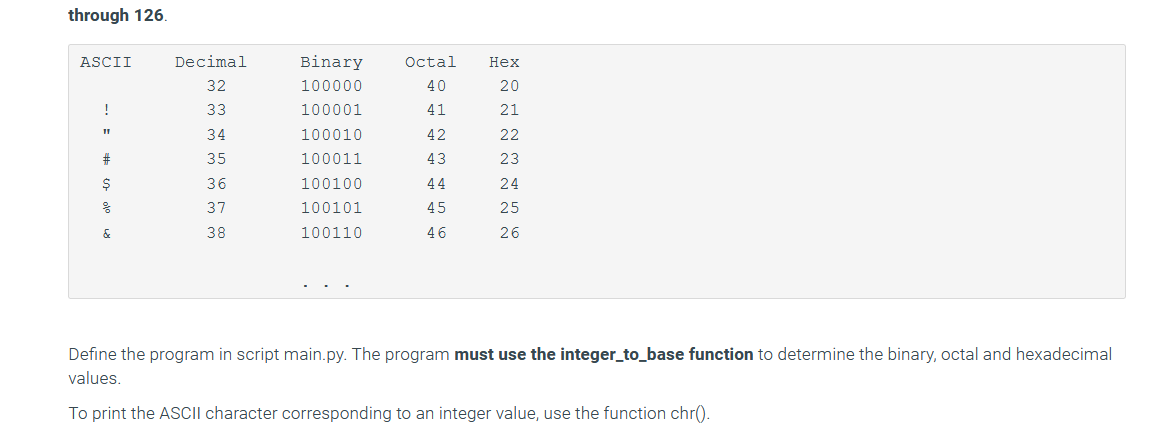1156x434 pixels.
Task: Click the Binary column header
Action: tap(331, 62)
